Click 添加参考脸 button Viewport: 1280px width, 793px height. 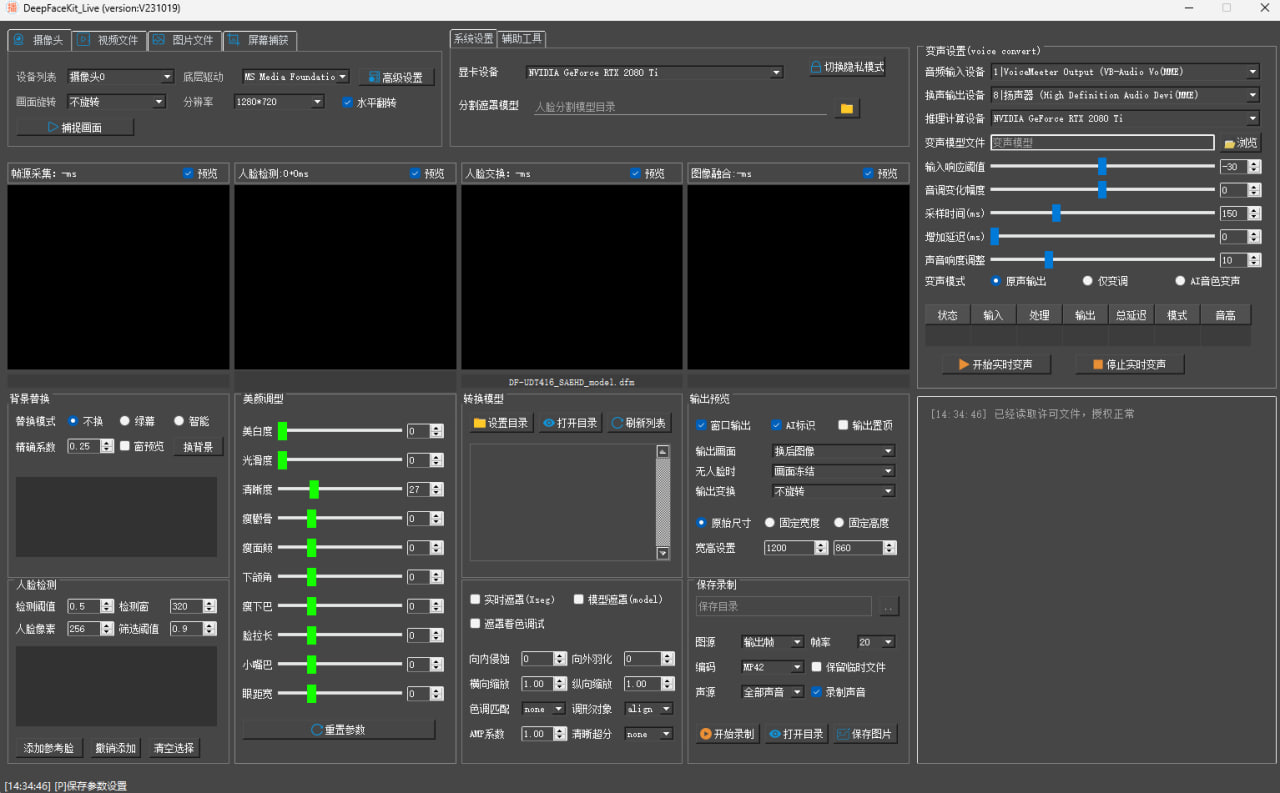click(x=49, y=748)
